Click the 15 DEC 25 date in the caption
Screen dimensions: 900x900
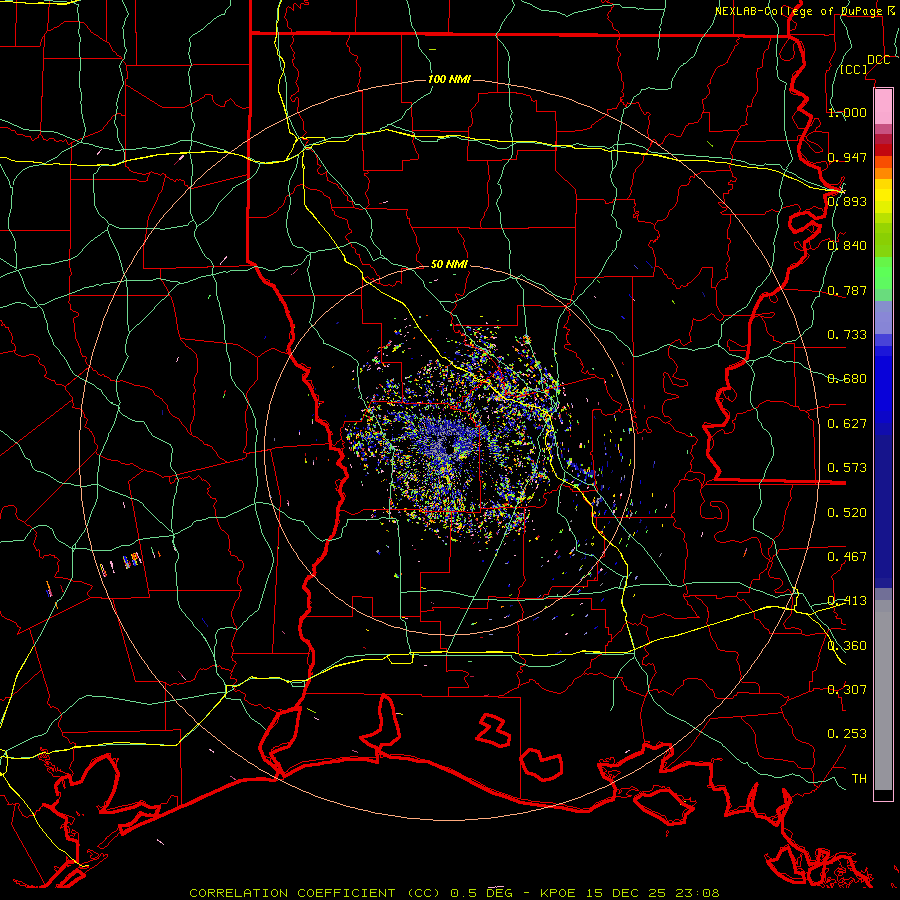[x=626, y=893]
